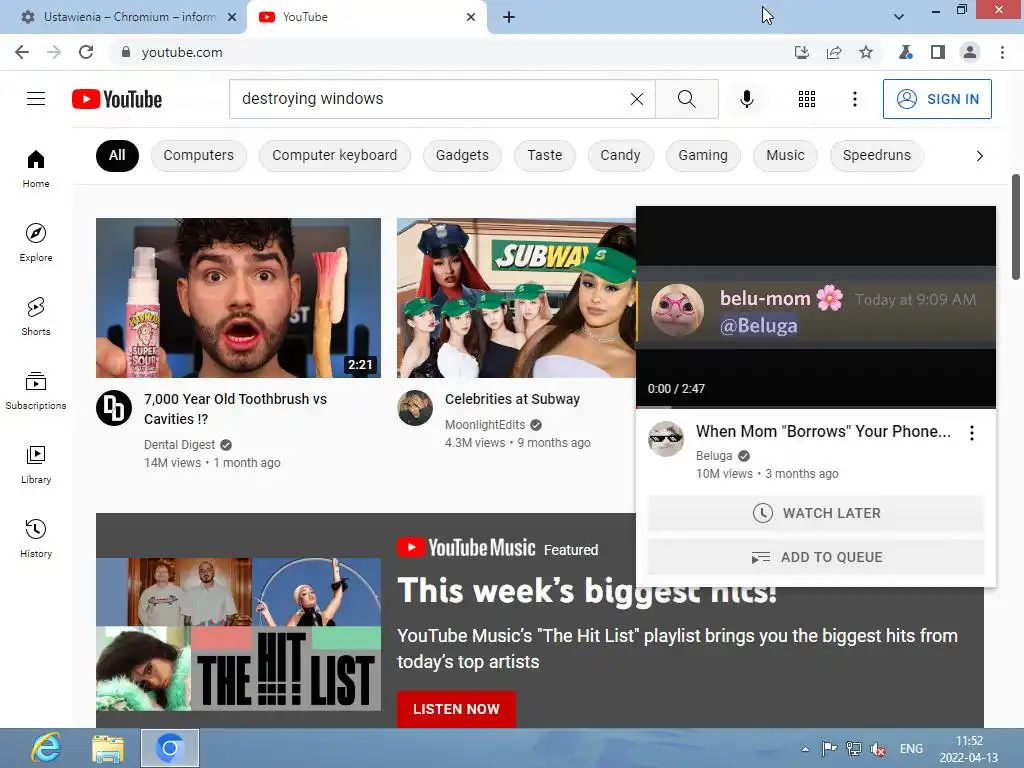1024x768 pixels.
Task: Open Subscriptions in the sidebar
Action: 36,390
